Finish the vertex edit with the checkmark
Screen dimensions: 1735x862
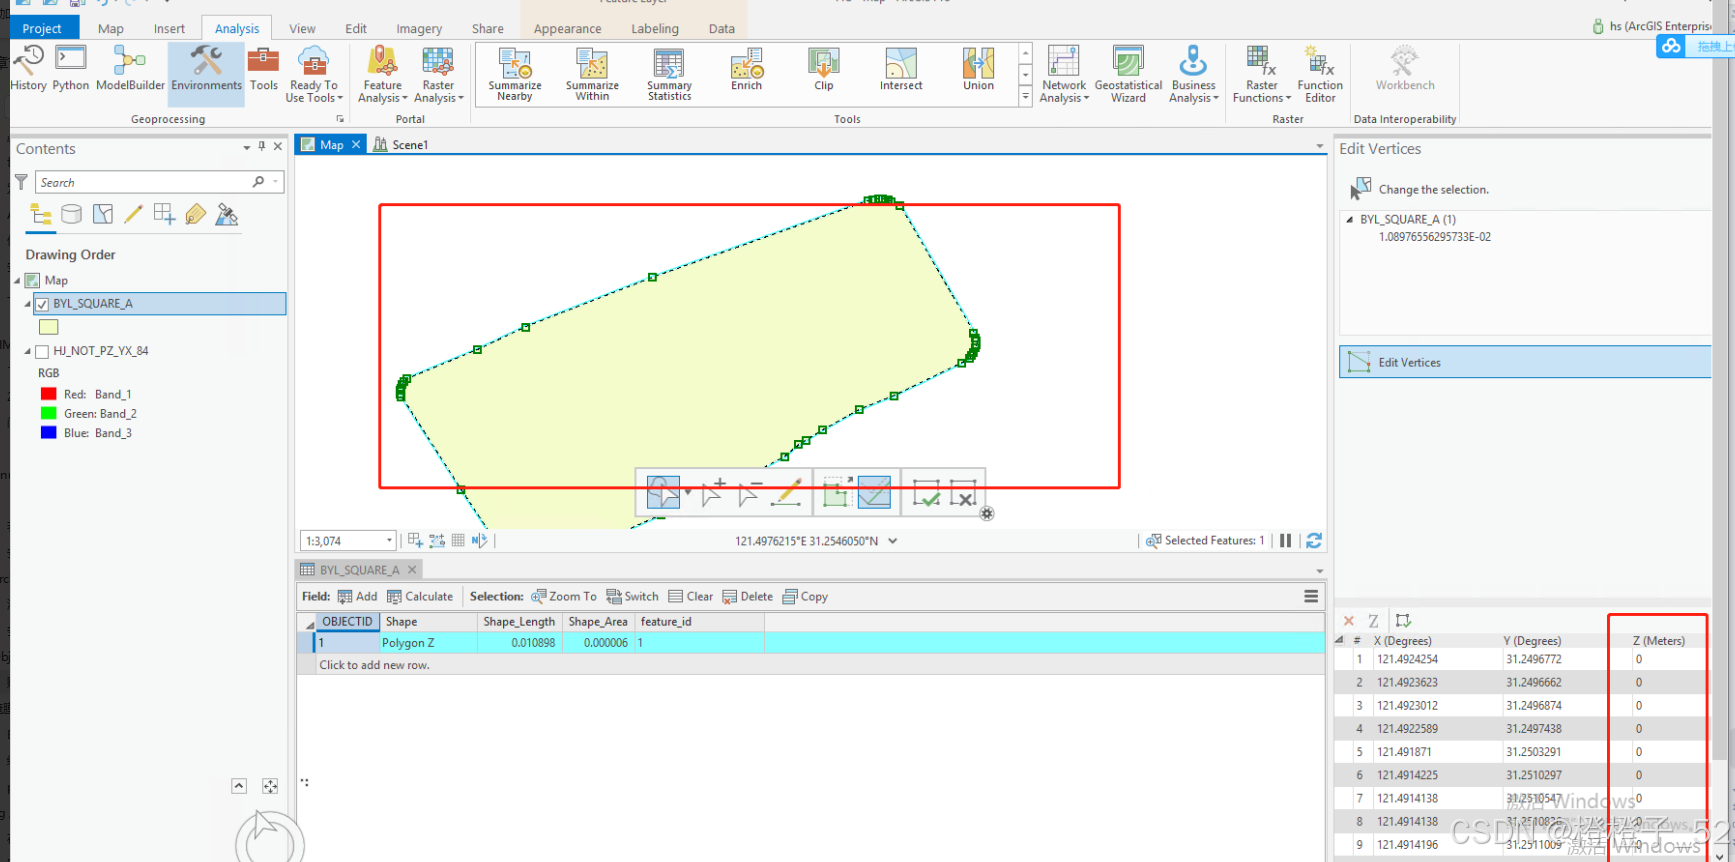926,492
